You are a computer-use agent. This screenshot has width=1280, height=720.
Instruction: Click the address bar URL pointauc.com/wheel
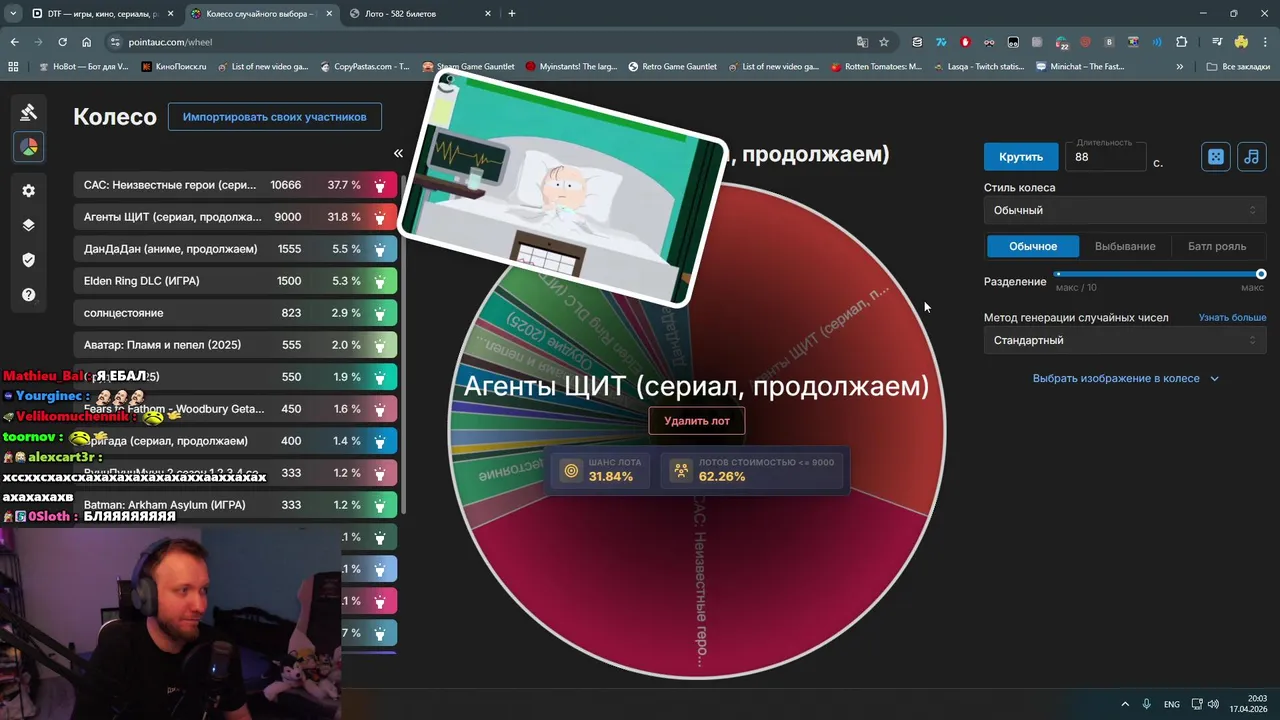click(x=170, y=42)
